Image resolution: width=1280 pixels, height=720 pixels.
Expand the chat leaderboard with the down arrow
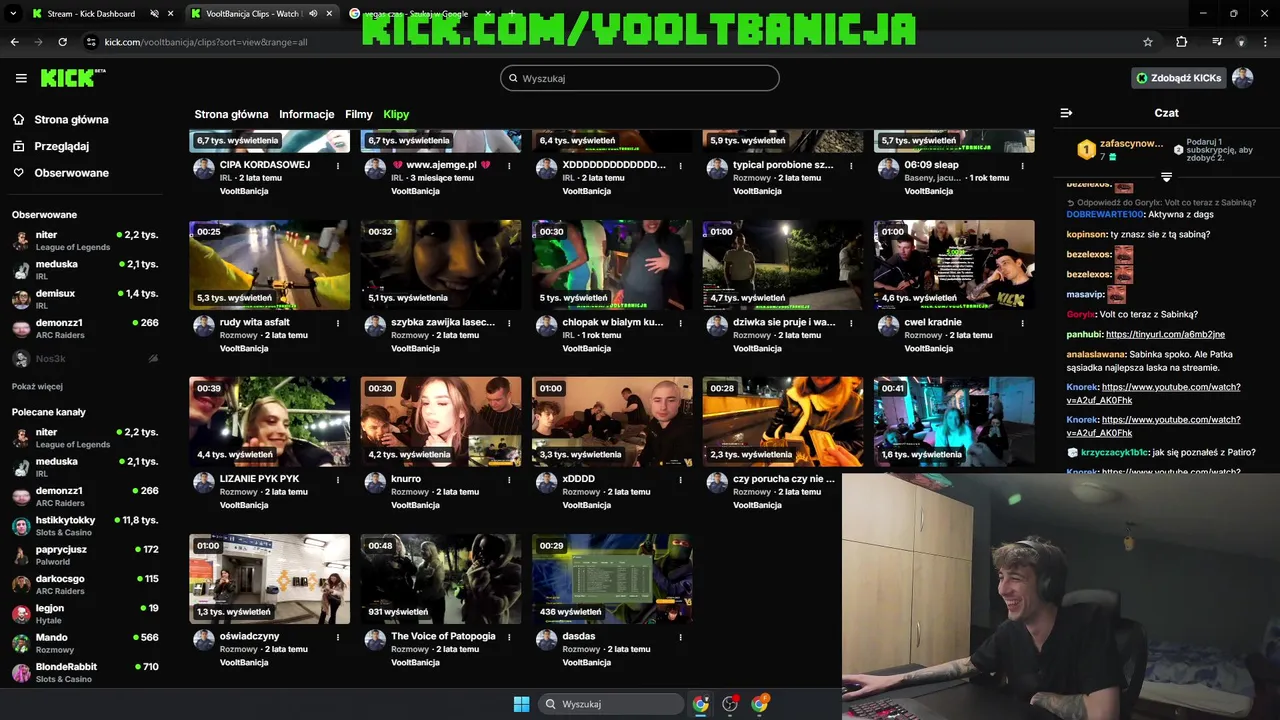click(x=1166, y=177)
